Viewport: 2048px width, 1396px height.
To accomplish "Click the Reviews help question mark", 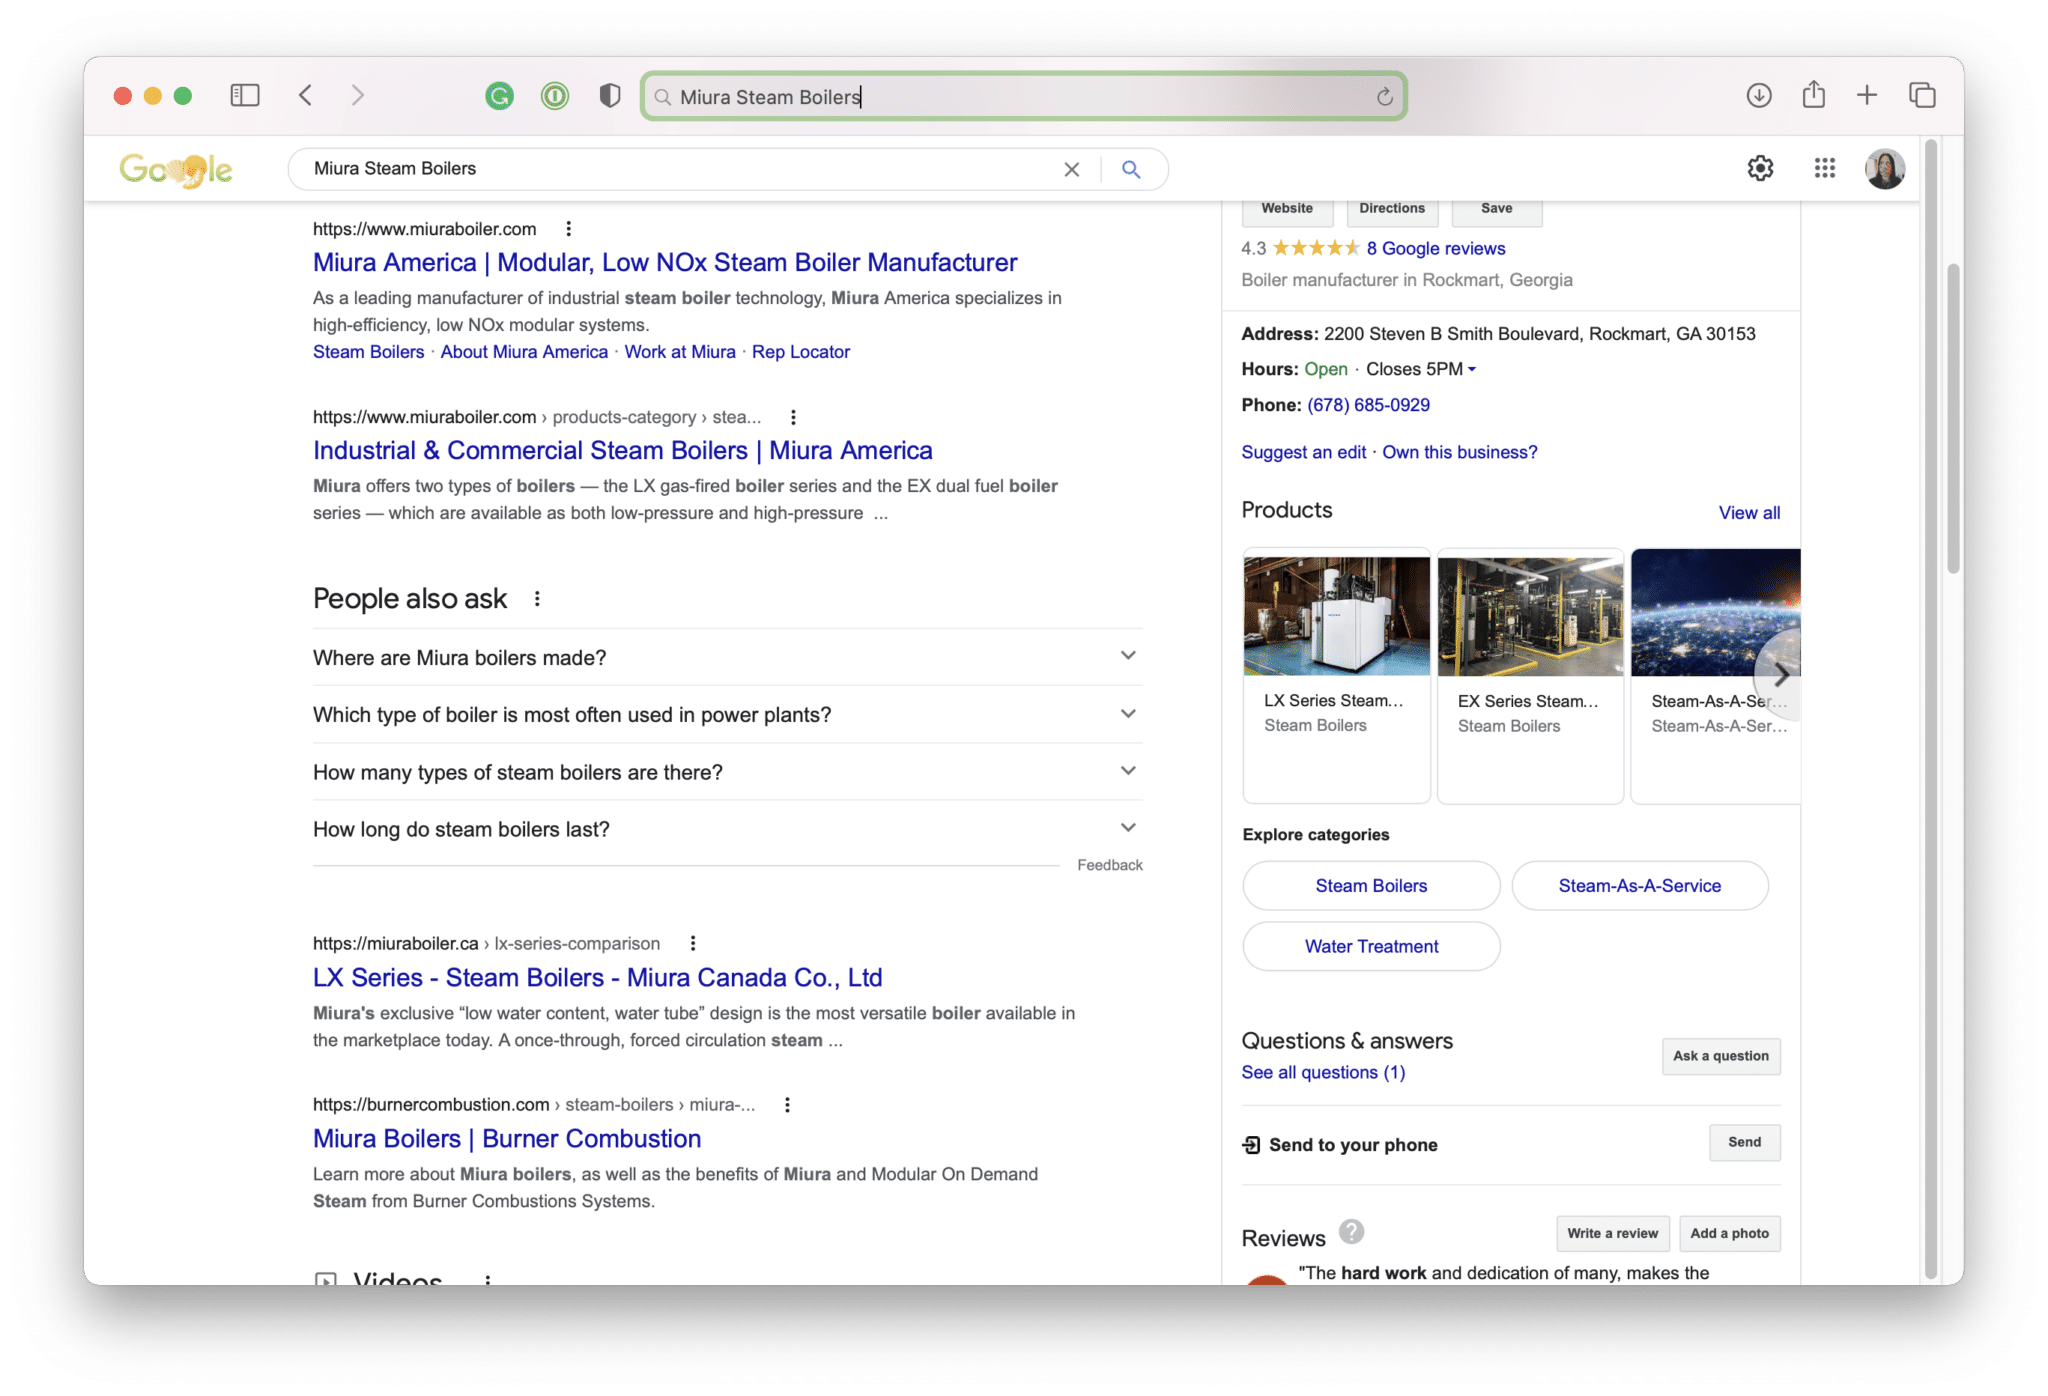I will 1351,1232.
